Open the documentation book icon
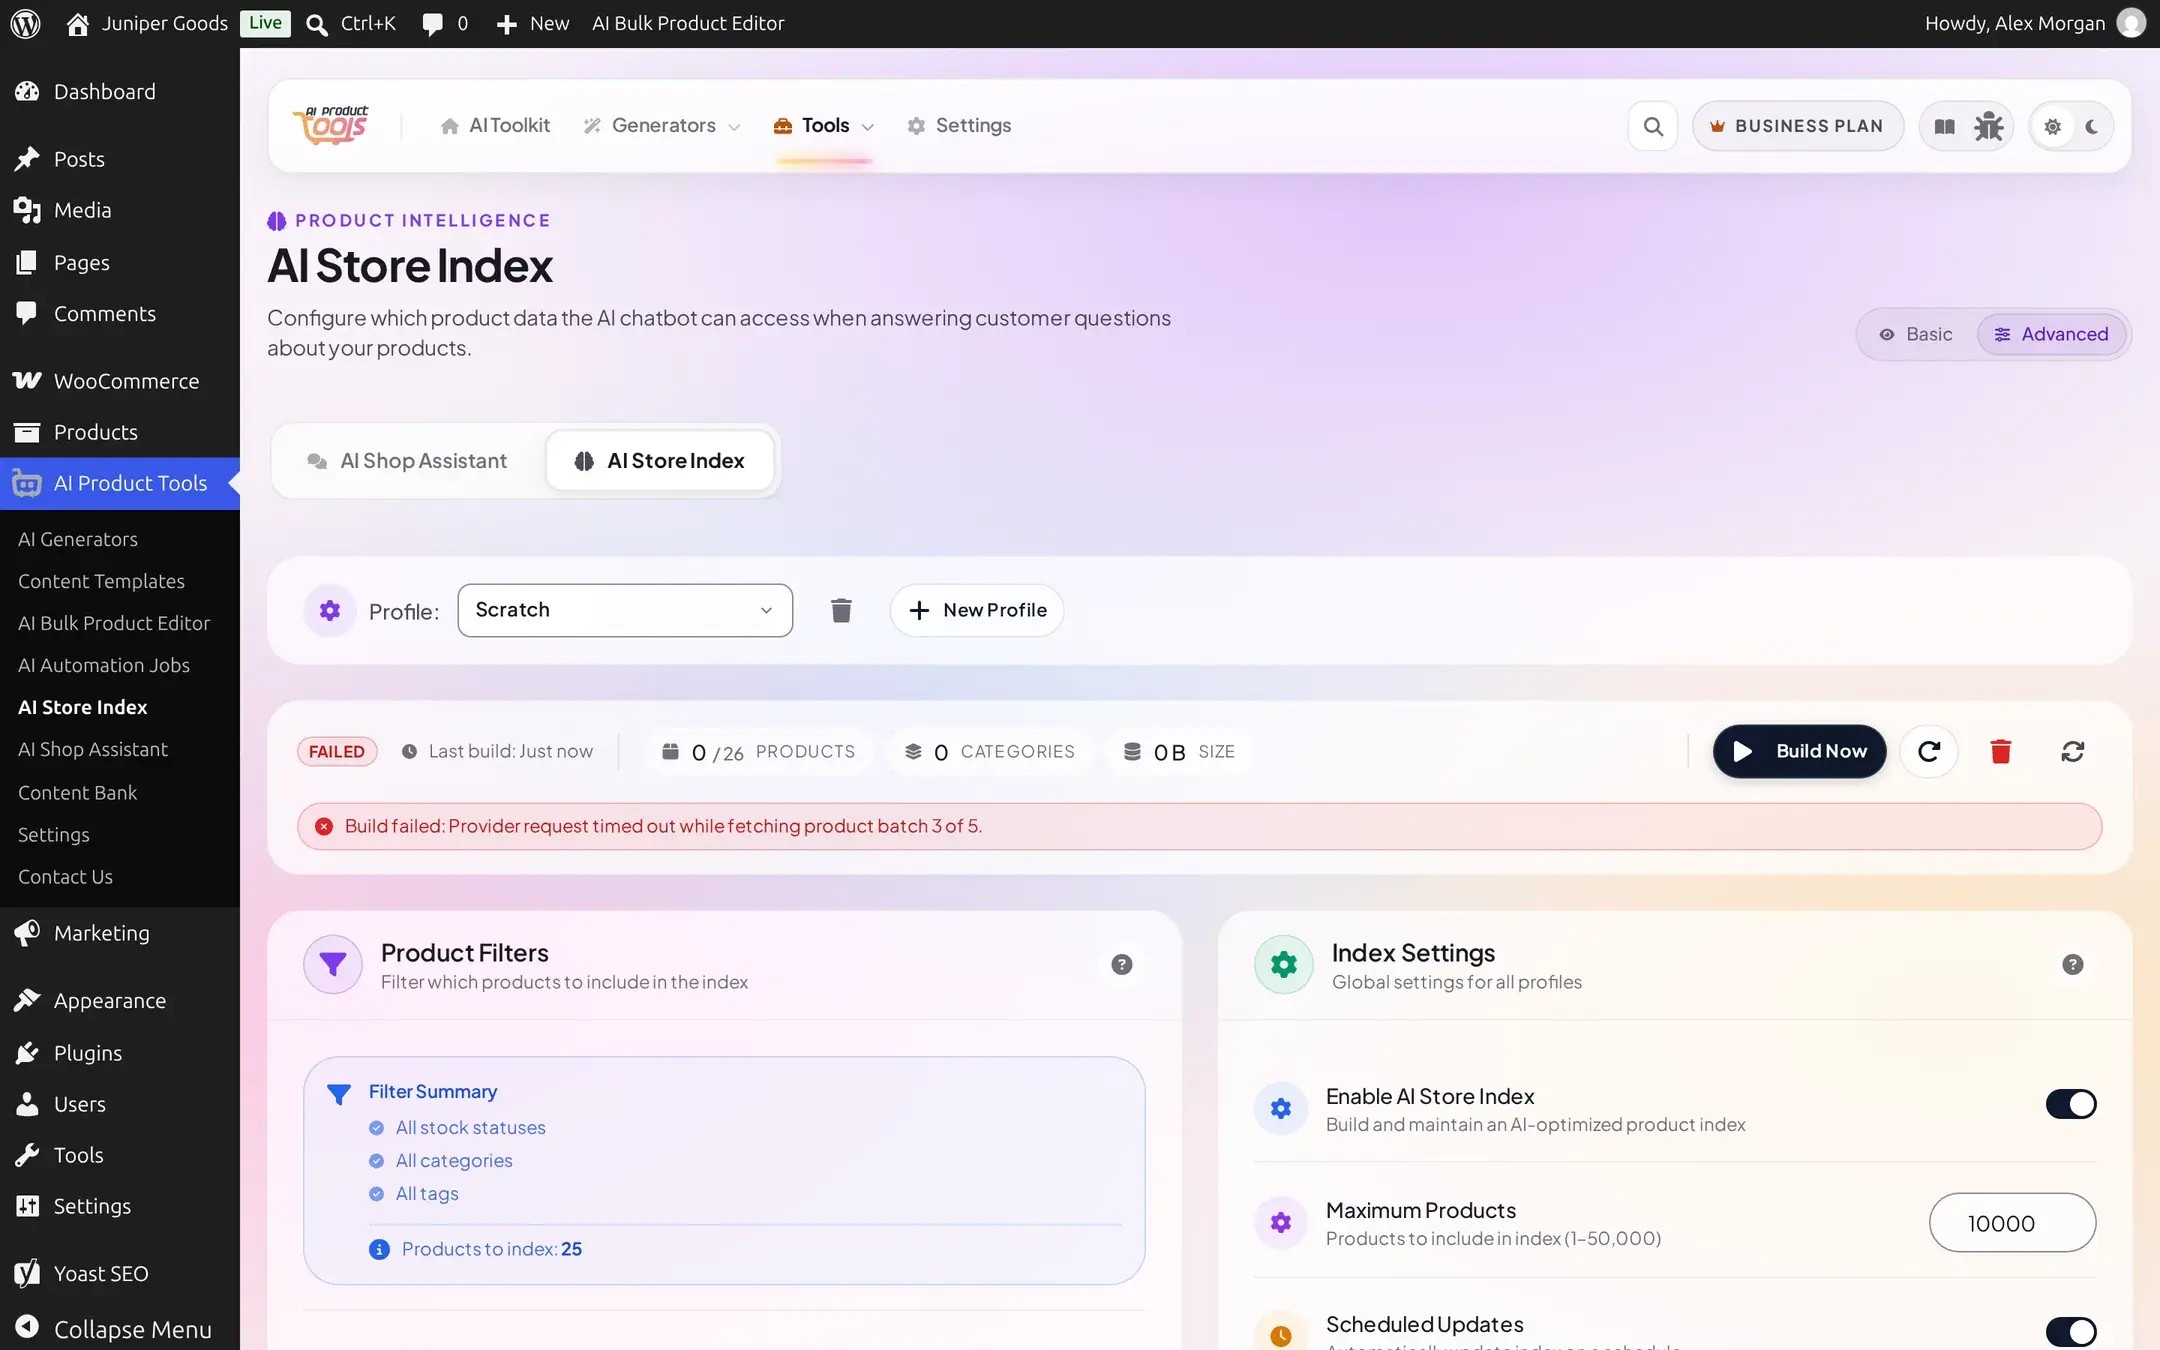The width and height of the screenshot is (2160, 1350). click(1944, 126)
